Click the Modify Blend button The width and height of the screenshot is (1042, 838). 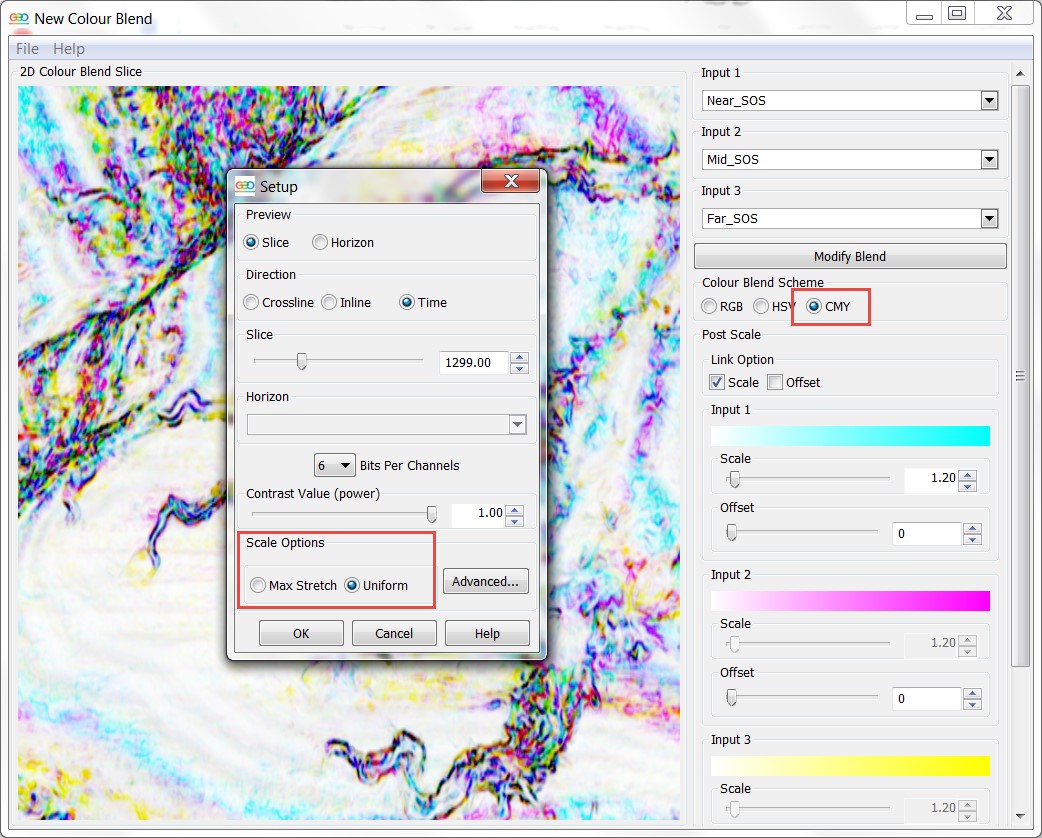click(x=850, y=257)
